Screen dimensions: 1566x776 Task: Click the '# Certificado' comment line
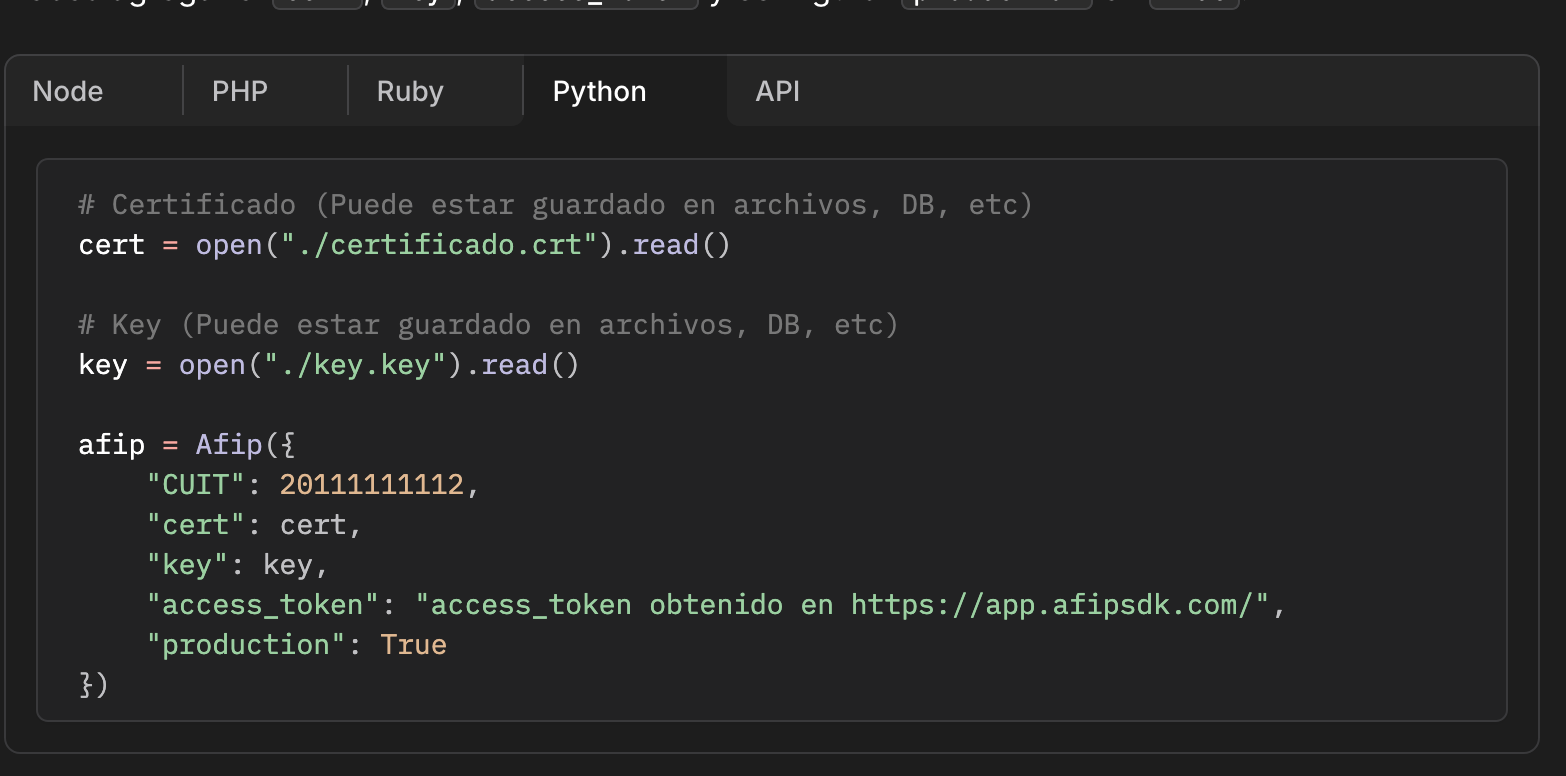(x=555, y=205)
